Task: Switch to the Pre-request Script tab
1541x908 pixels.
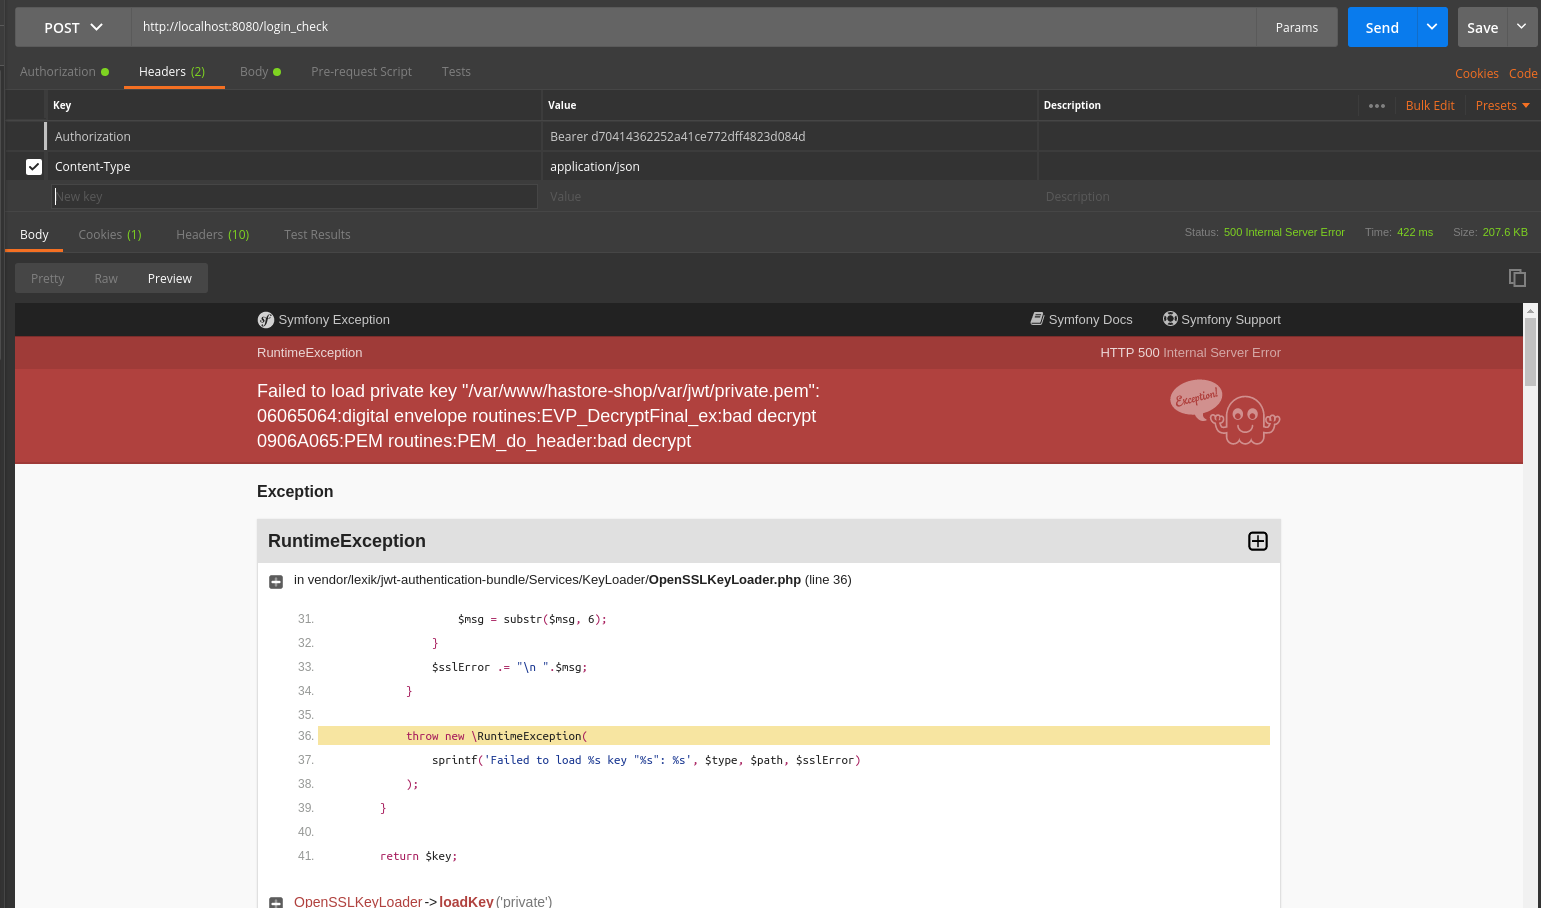Action: 361,71
